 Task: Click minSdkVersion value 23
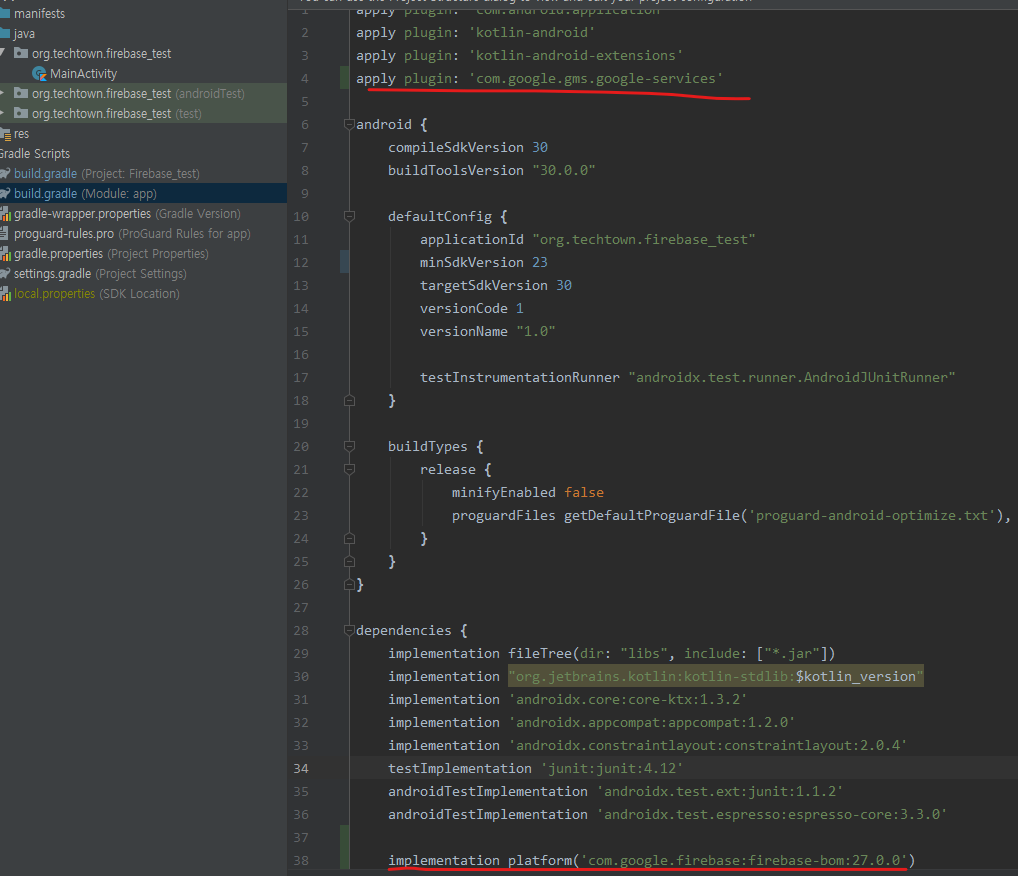pyautogui.click(x=540, y=262)
